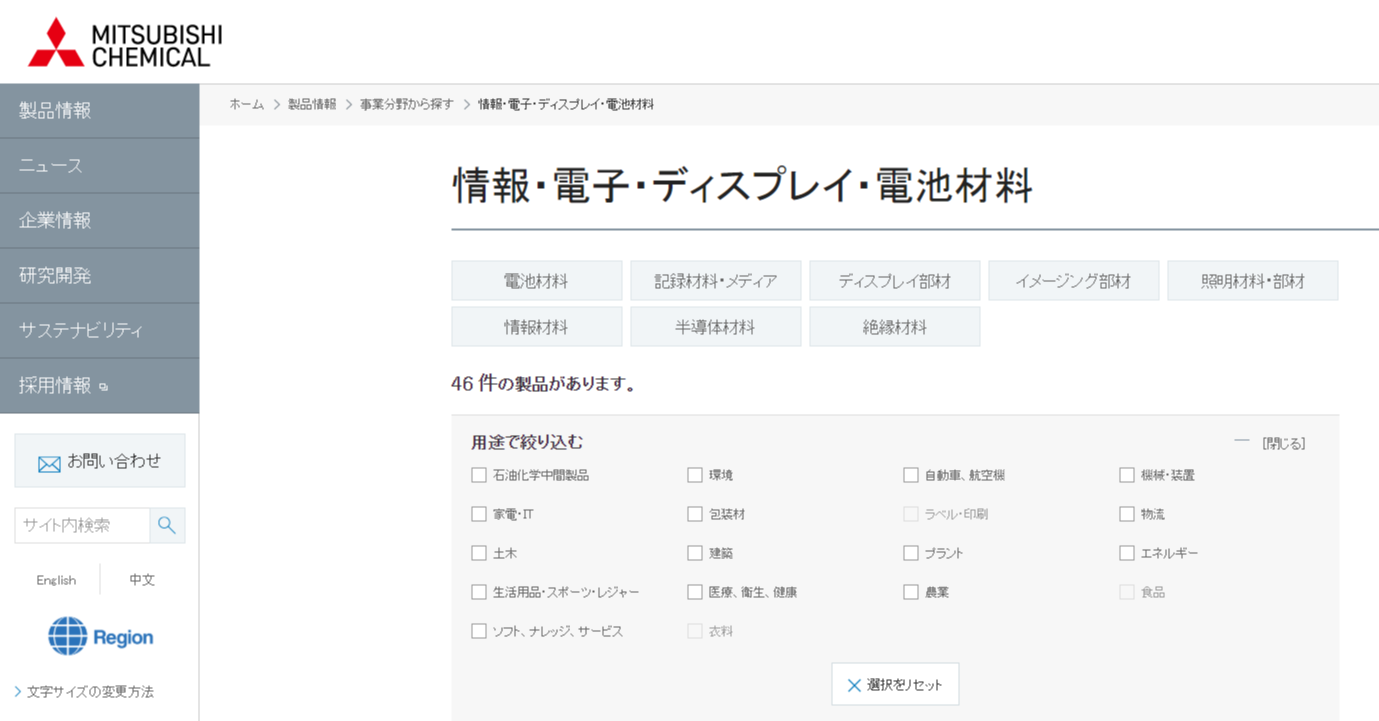Image resolution: width=1379 pixels, height=721 pixels.
Task: Click the magnifier search icon
Action: pyautogui.click(x=167, y=525)
